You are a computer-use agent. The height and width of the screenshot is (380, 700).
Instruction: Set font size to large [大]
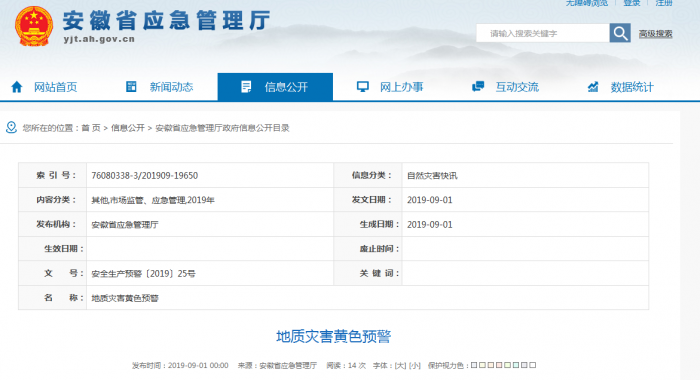[400, 365]
